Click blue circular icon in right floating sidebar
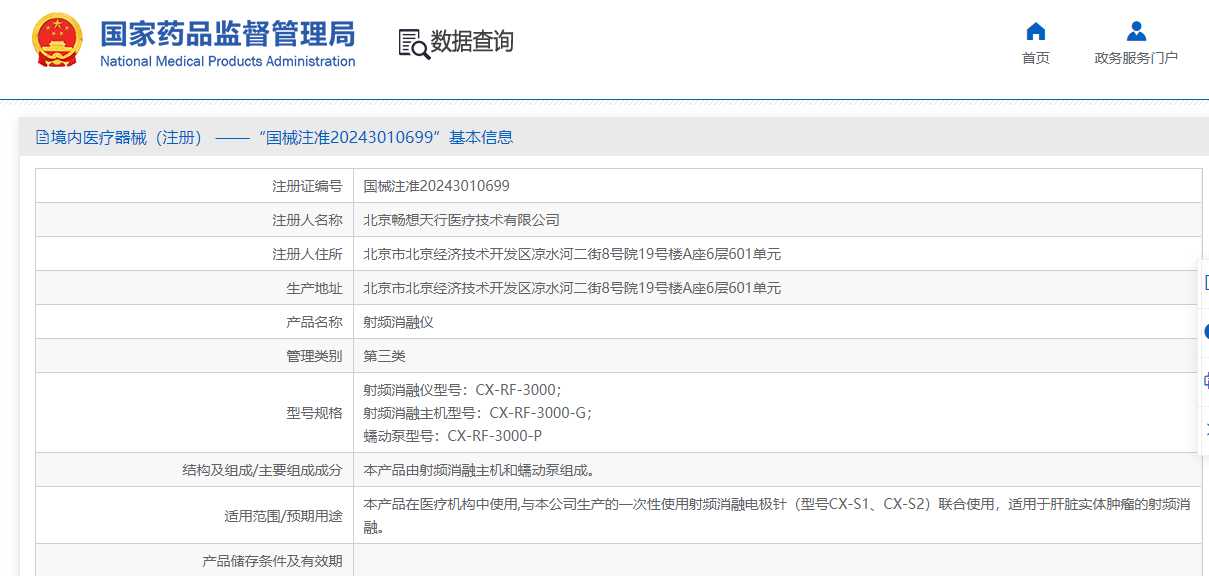Viewport: 1209px width, 576px height. tap(1205, 331)
